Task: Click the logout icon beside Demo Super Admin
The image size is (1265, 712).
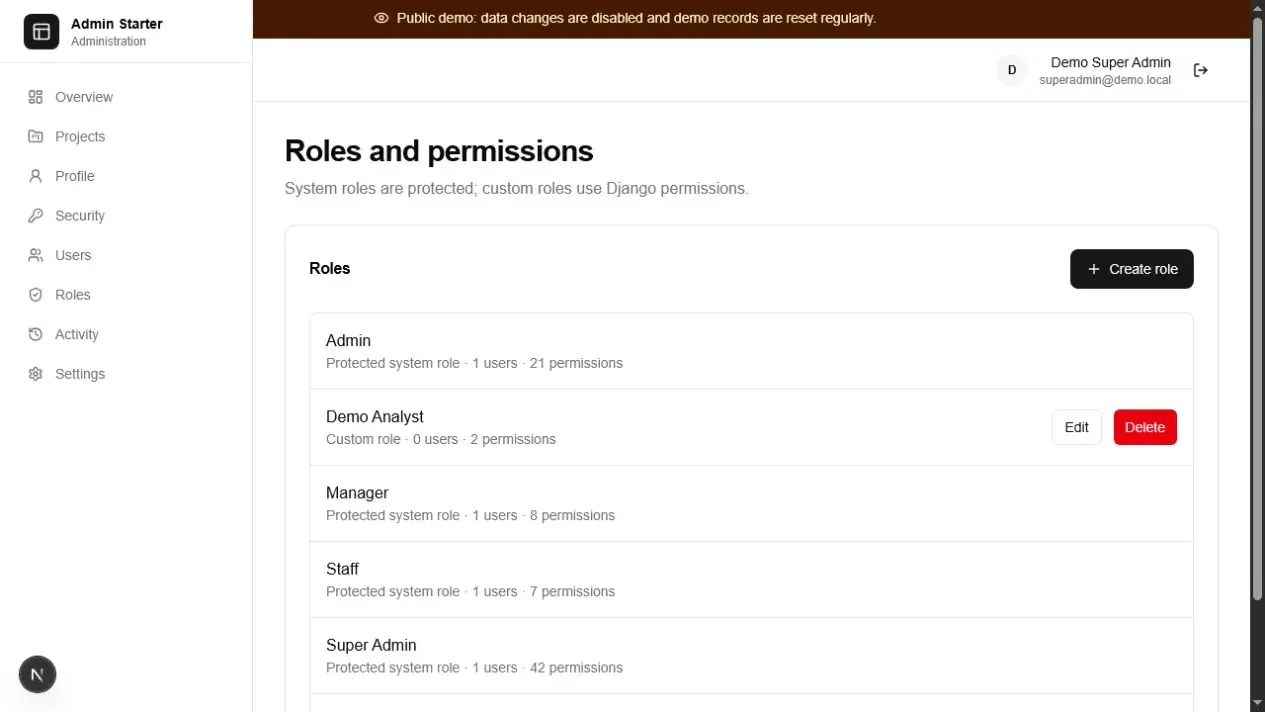Action: pyautogui.click(x=1201, y=70)
